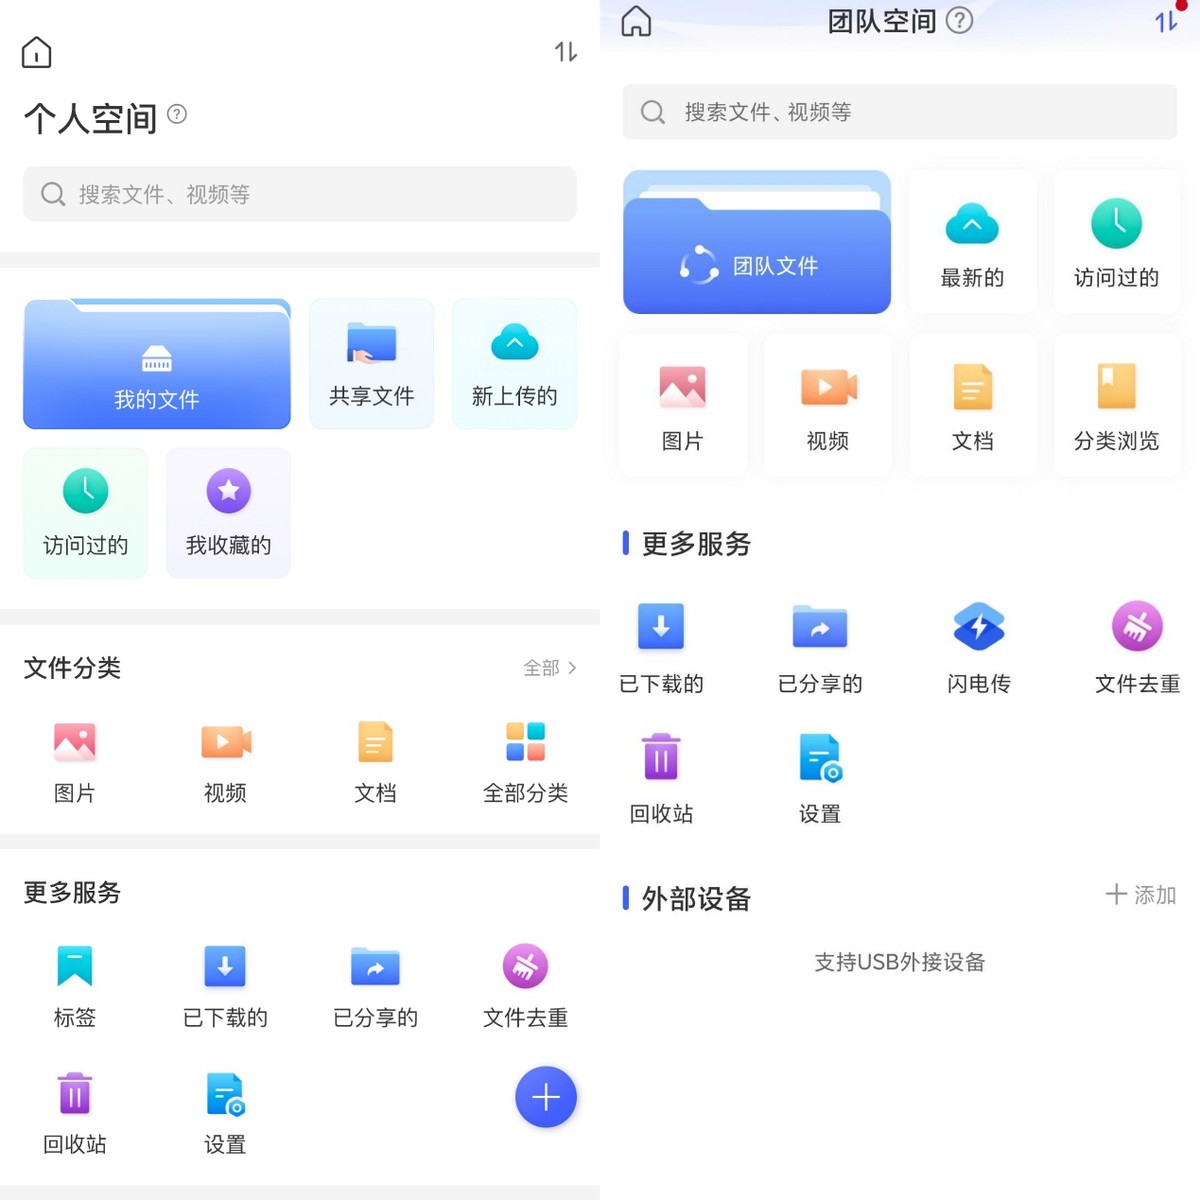Open the Tags (标签) service

74,985
